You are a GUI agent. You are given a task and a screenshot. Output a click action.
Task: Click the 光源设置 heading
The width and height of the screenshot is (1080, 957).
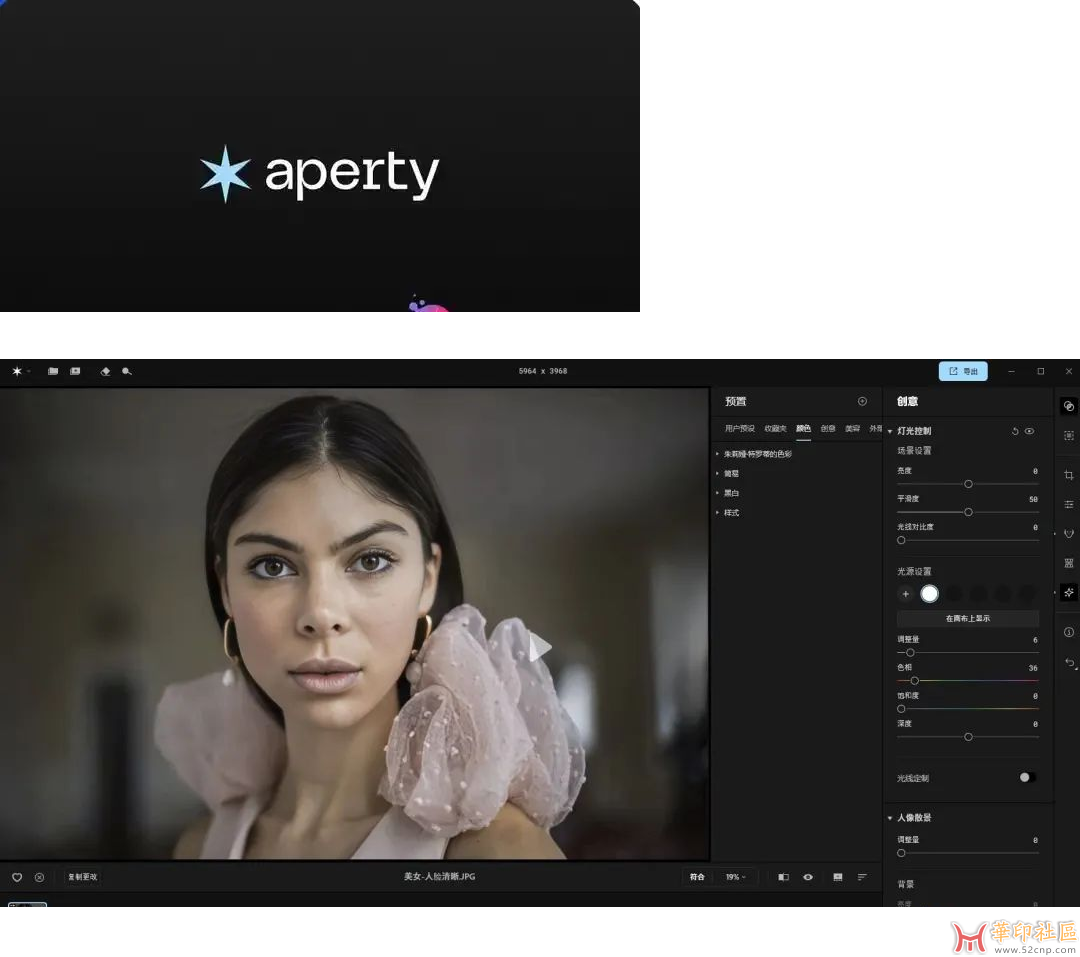point(914,571)
